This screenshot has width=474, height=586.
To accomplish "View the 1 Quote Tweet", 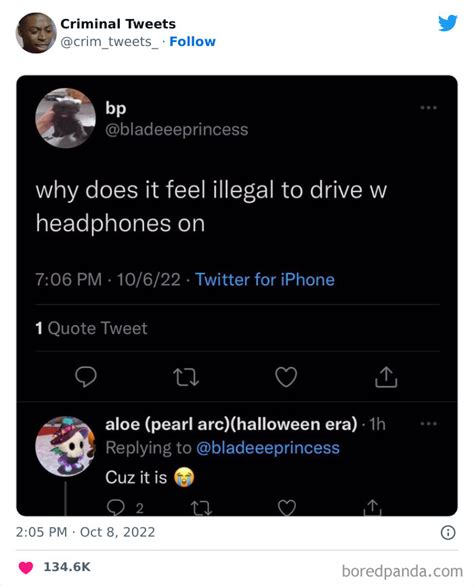I will click(91, 328).
